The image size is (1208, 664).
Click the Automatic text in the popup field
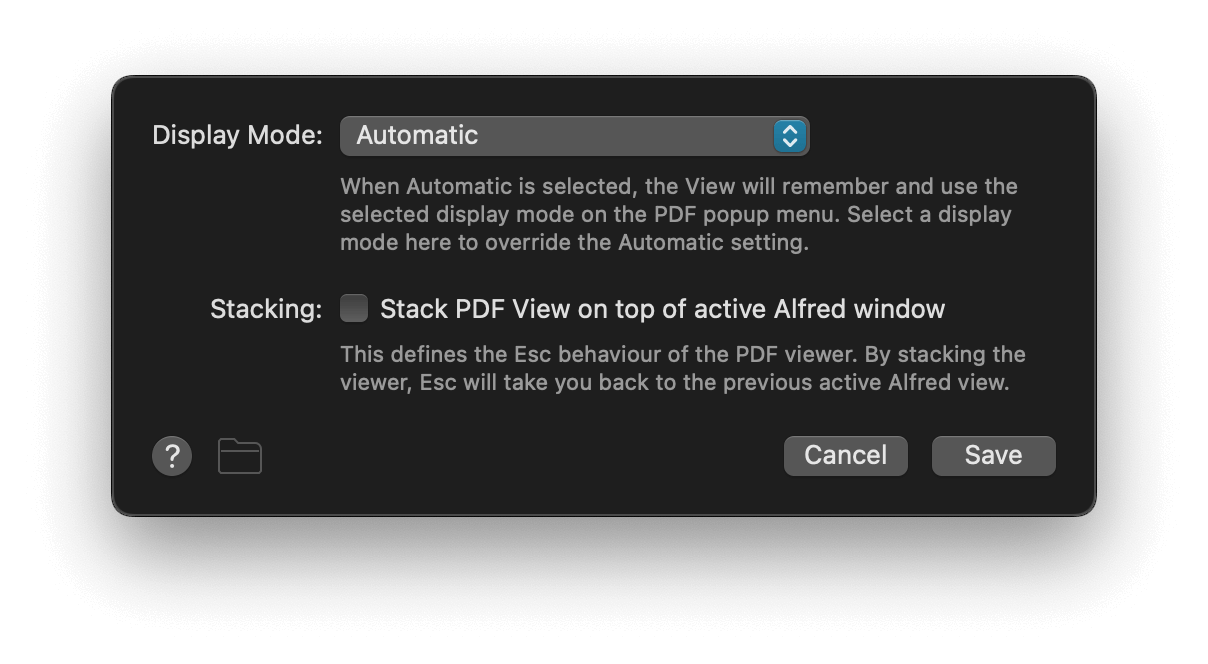coord(416,136)
